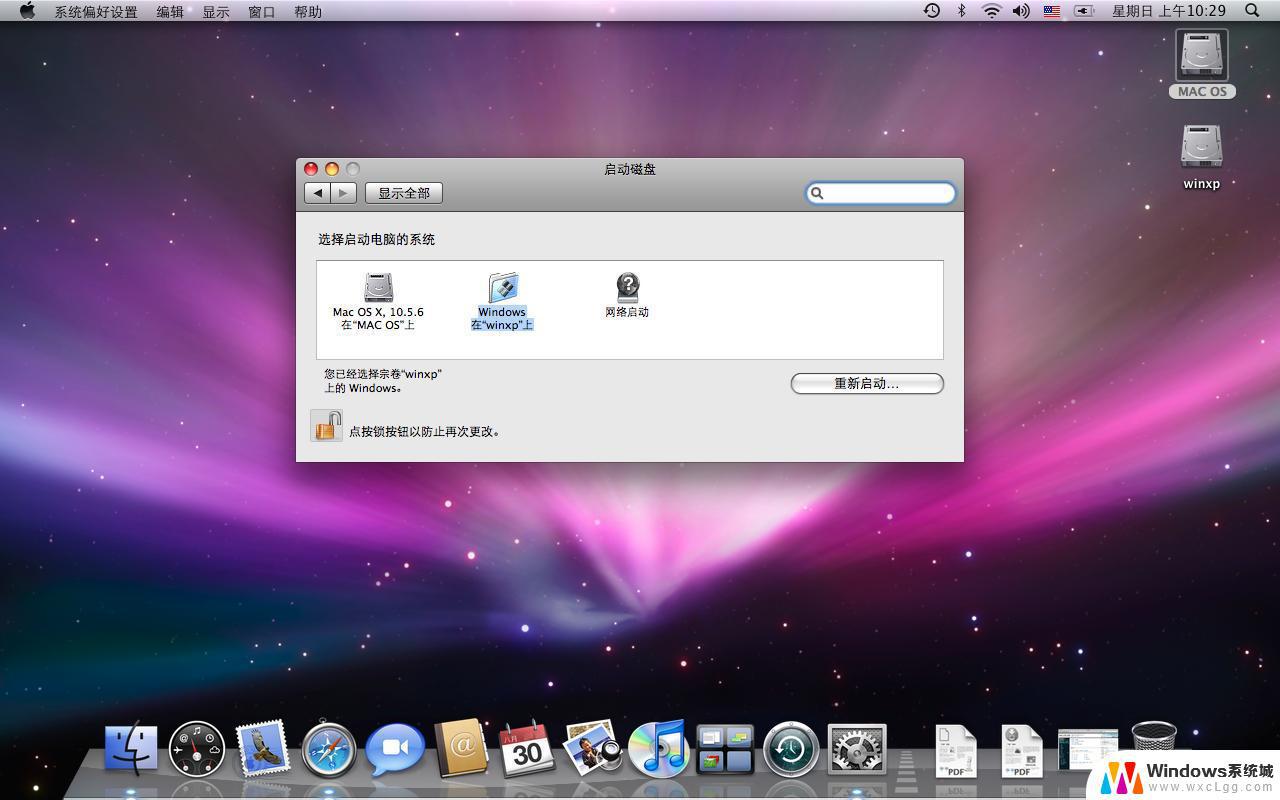Open the US flag input source menu
Viewport: 1280px width, 800px height.
[x=1052, y=11]
